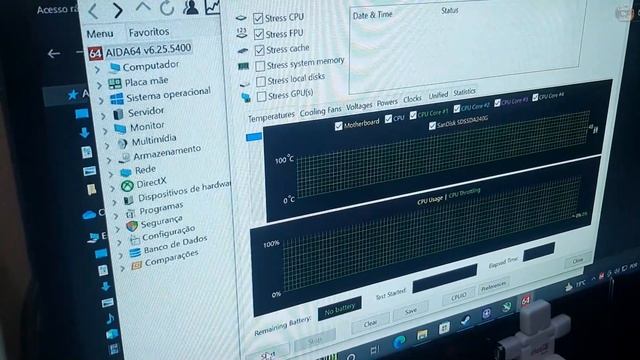Open Microsoft Store from the taskbar
This screenshot has width=640, height=360.
[x=444, y=327]
